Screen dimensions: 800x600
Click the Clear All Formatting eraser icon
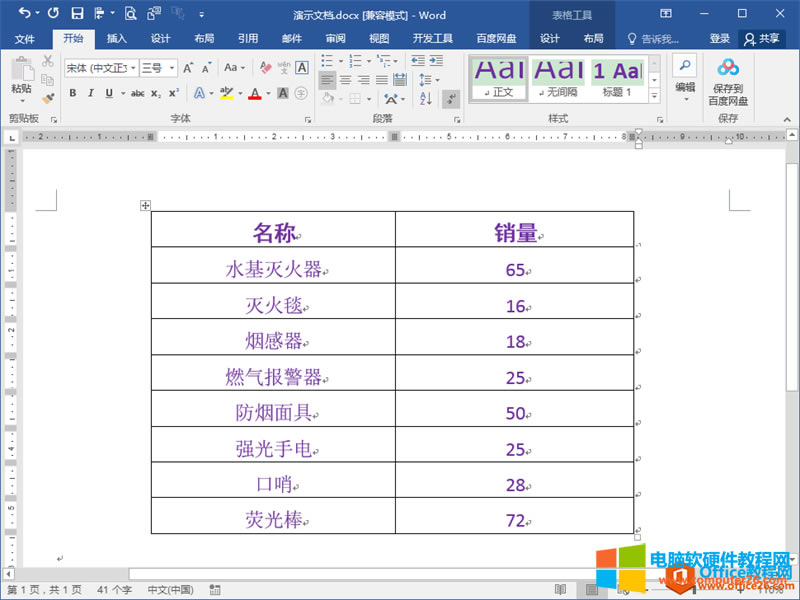click(x=265, y=68)
